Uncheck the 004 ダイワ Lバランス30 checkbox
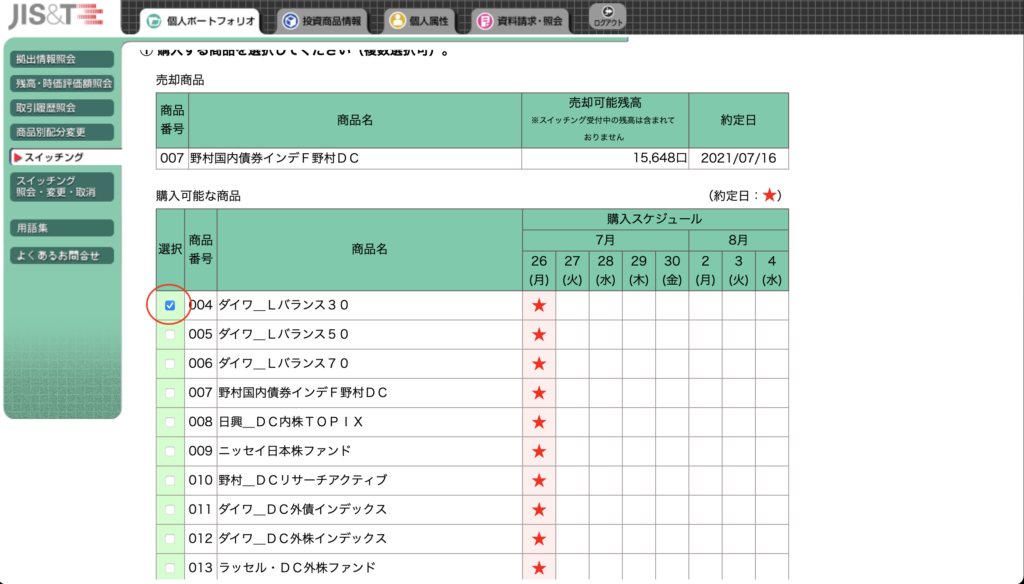Viewport: 1024px width, 584px height. click(170, 305)
